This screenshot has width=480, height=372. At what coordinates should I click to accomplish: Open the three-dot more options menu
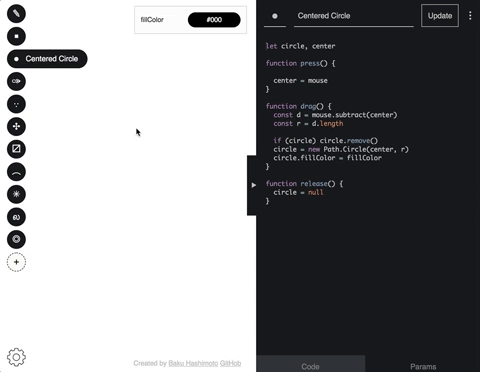[x=470, y=16]
